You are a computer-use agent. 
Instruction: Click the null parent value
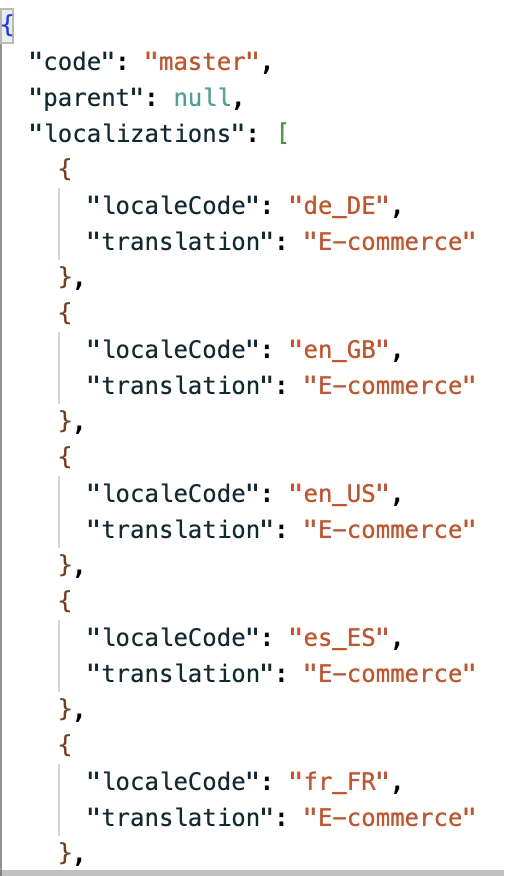click(x=202, y=98)
